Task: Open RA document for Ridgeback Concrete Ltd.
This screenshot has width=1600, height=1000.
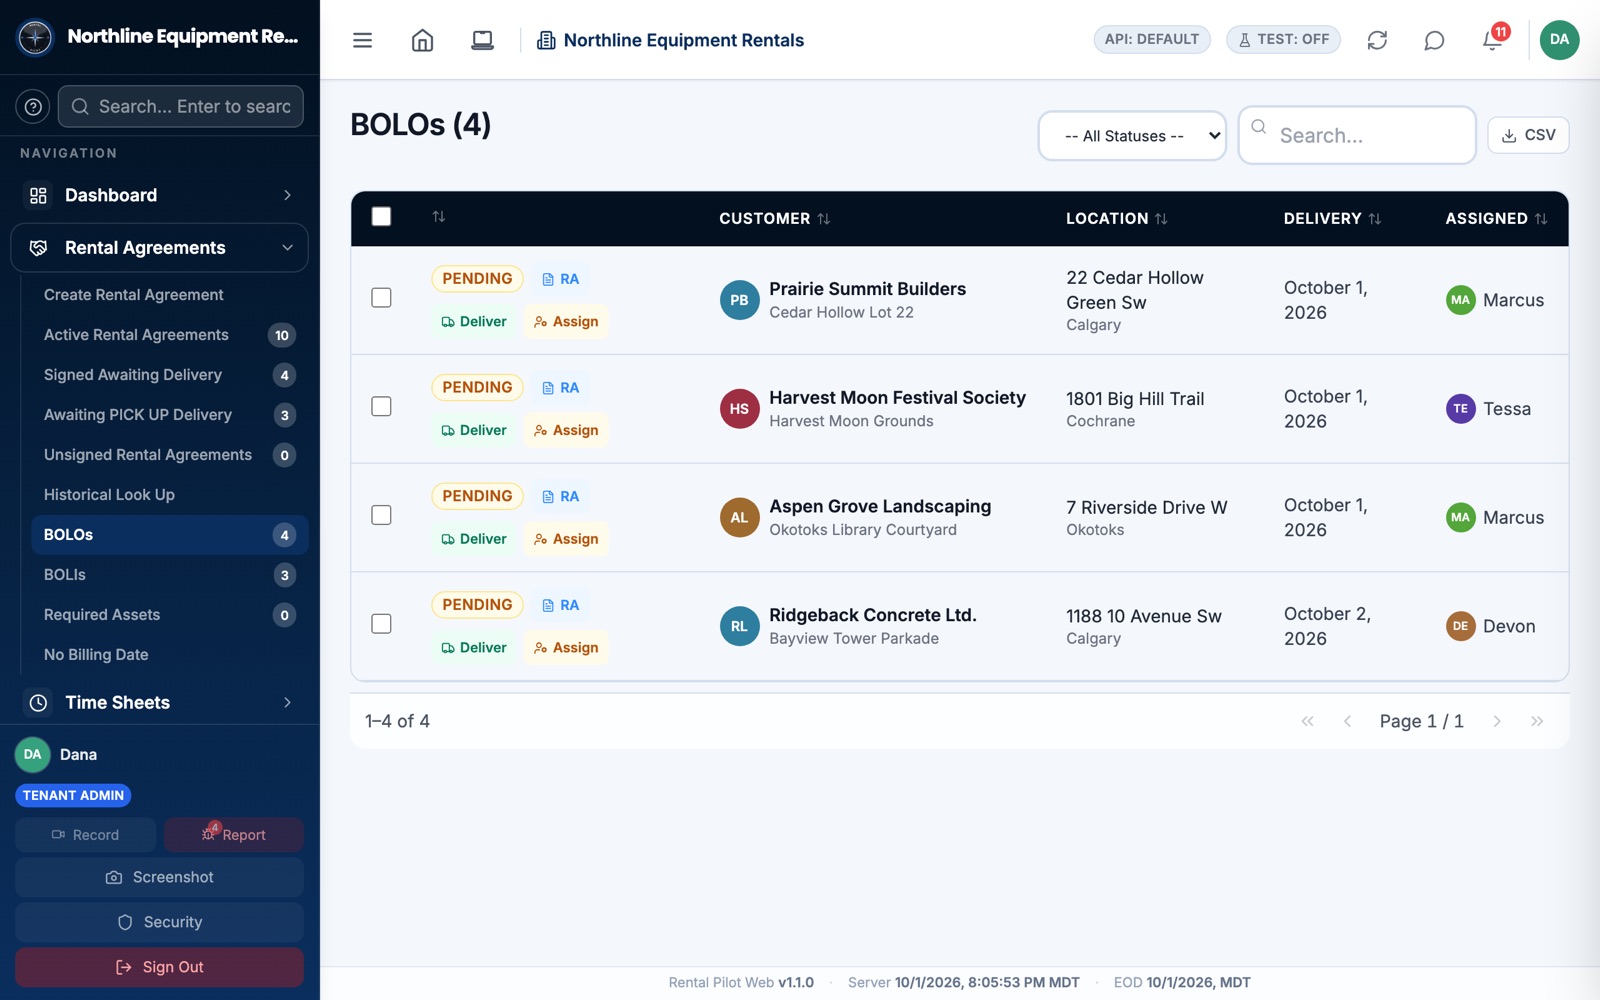Action: pos(560,605)
